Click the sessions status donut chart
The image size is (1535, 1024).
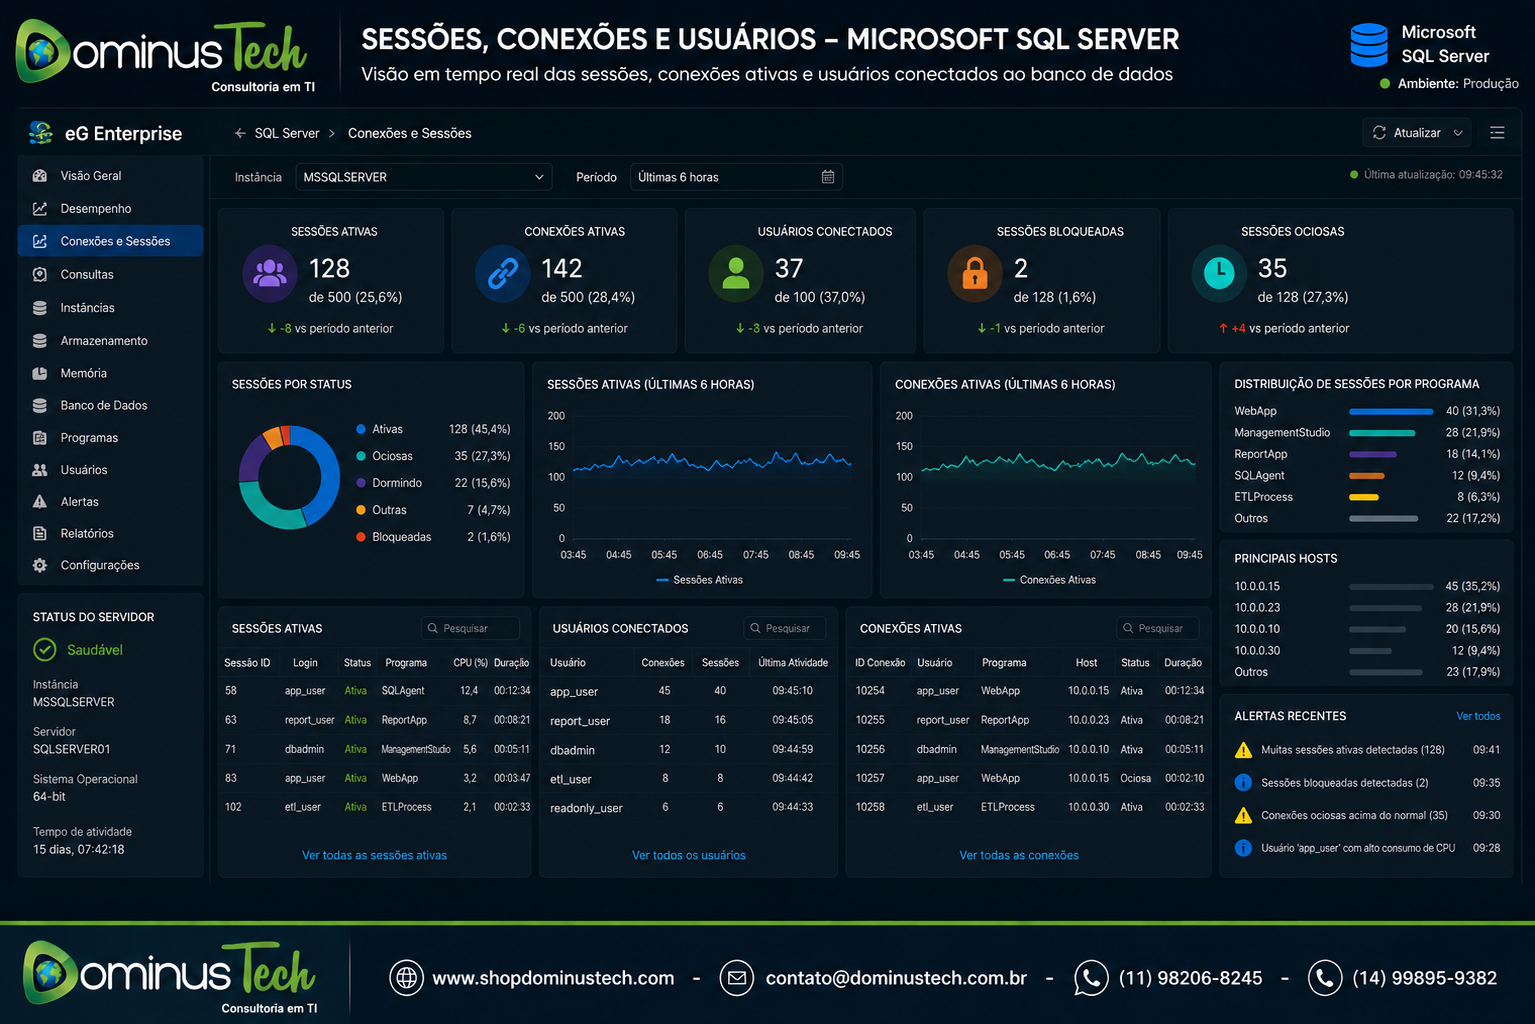[290, 478]
